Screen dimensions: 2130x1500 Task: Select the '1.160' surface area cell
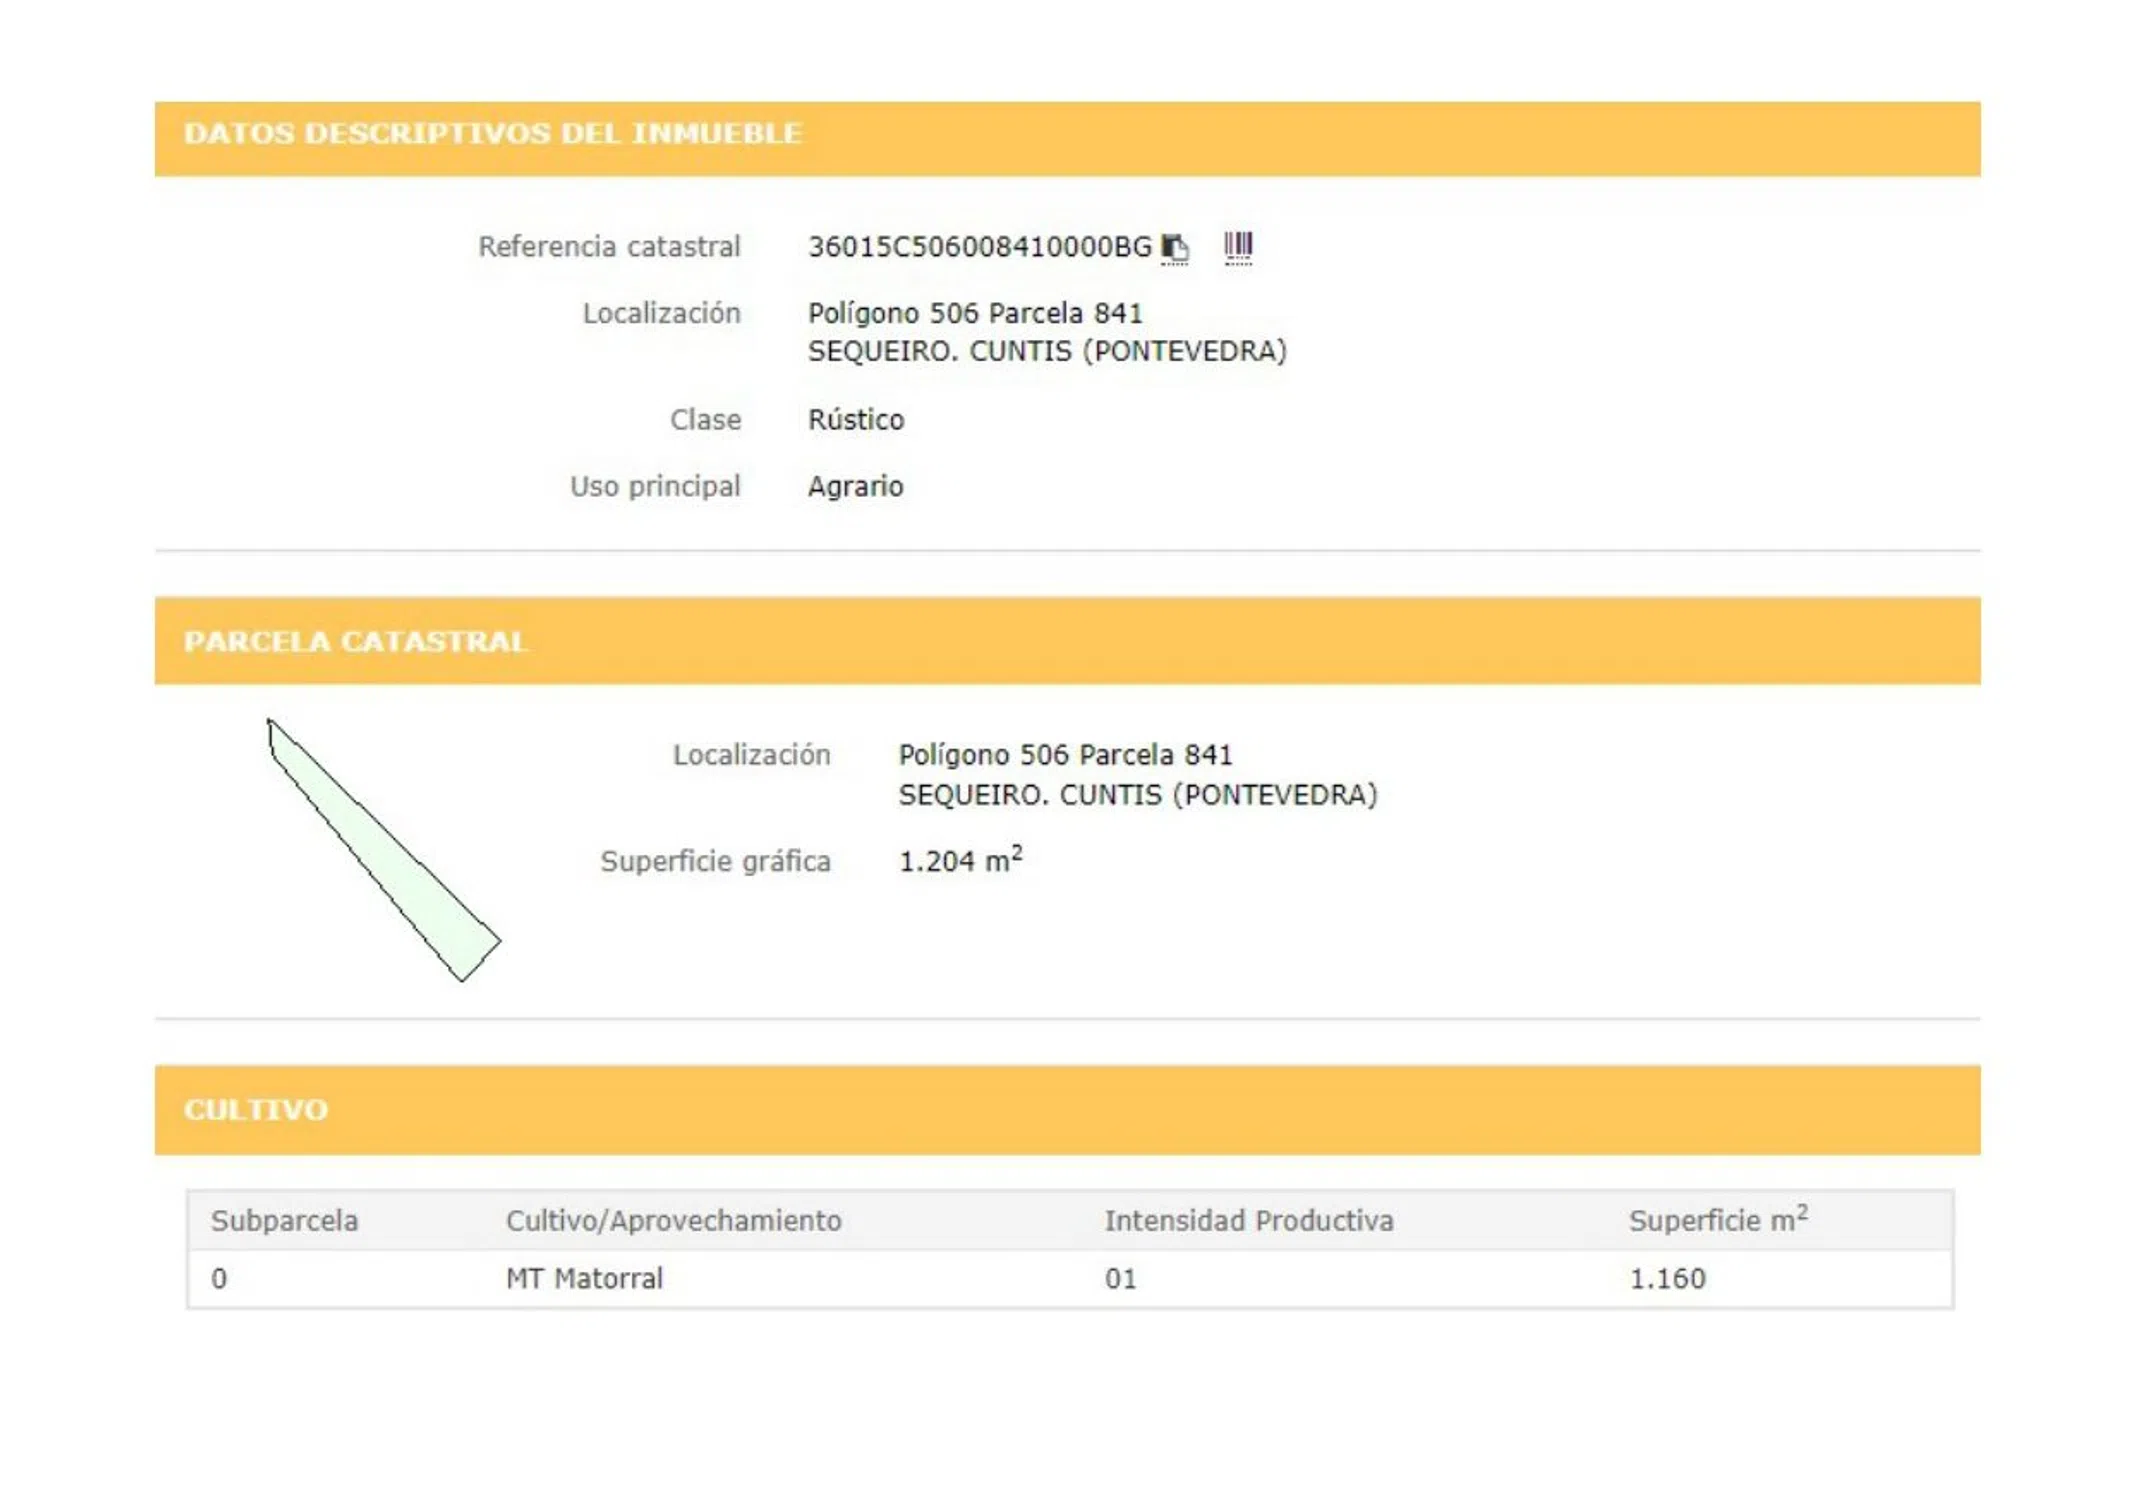(1667, 1278)
